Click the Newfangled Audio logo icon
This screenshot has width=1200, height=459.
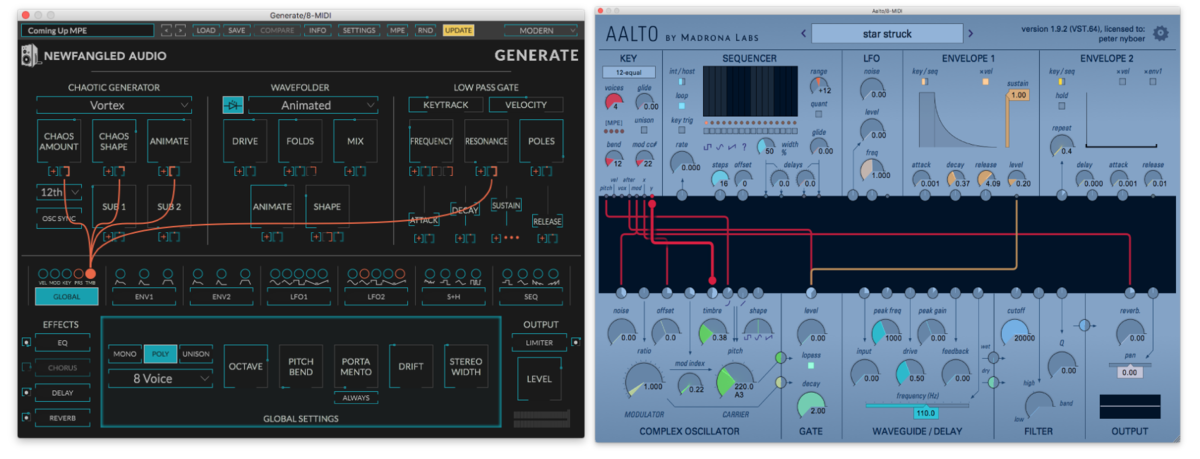tap(30, 57)
